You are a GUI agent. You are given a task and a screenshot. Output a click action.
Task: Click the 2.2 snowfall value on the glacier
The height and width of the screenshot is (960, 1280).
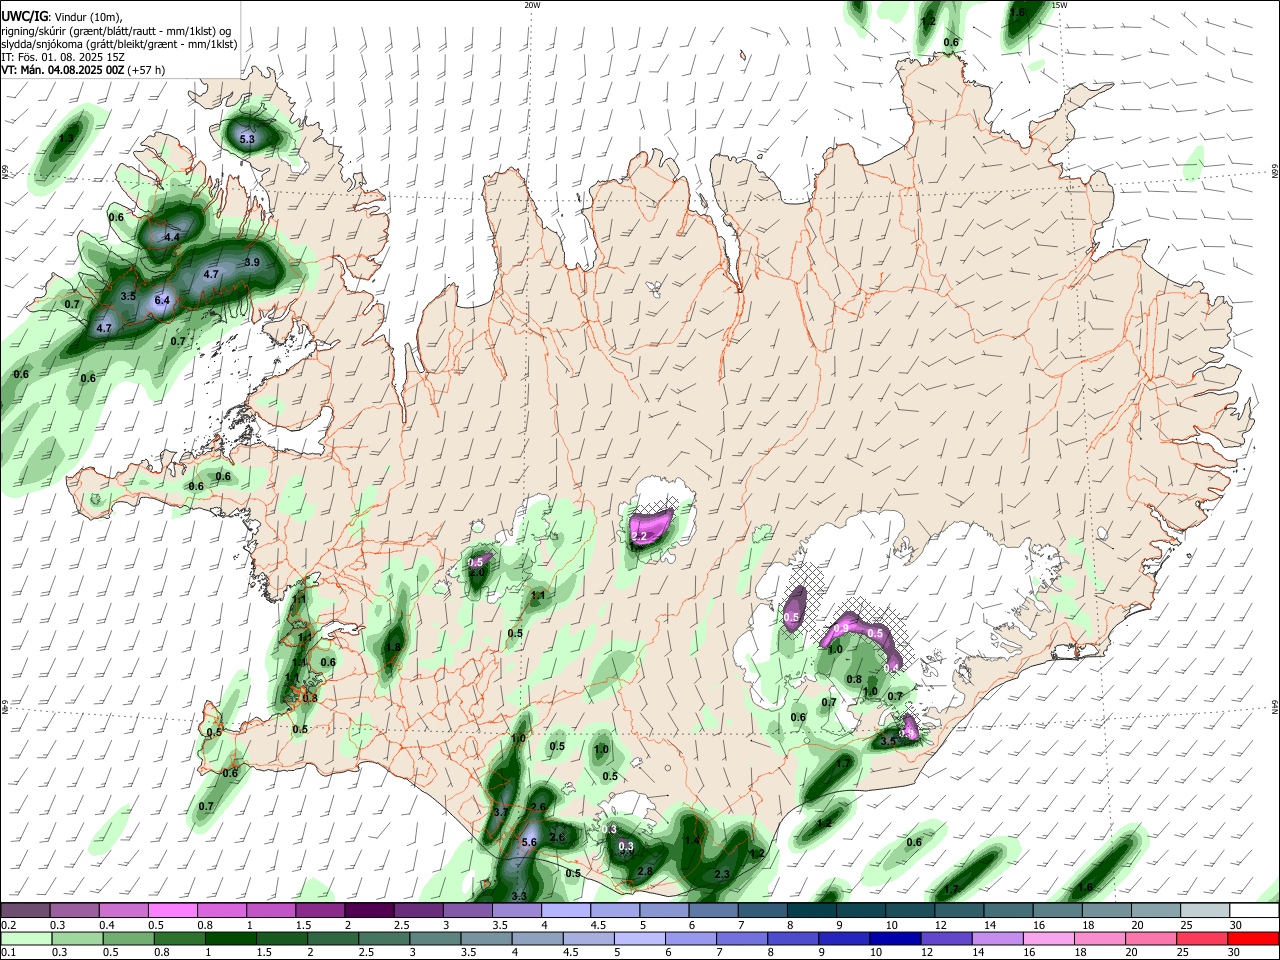(640, 537)
